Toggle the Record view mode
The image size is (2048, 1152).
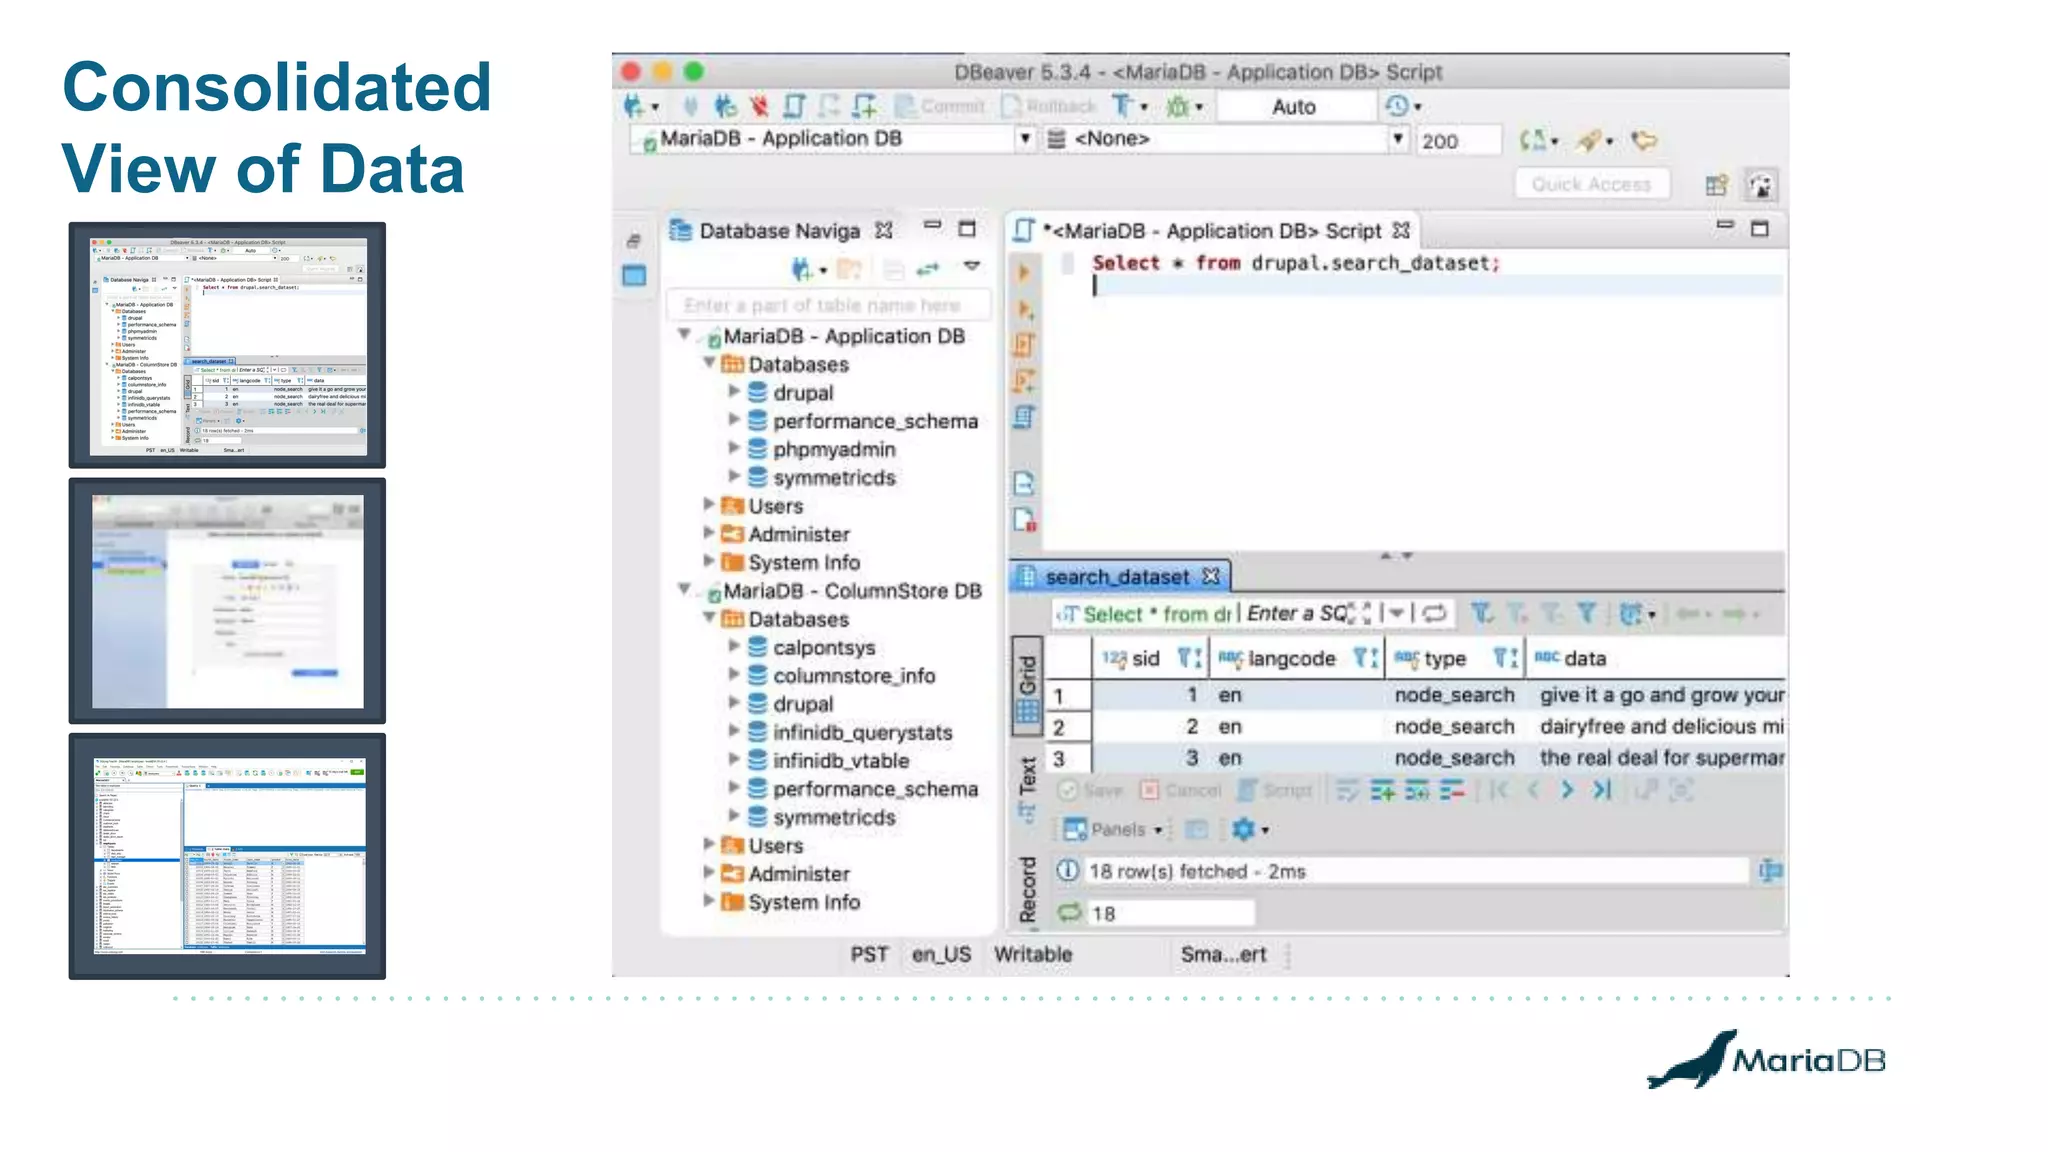(1027, 888)
